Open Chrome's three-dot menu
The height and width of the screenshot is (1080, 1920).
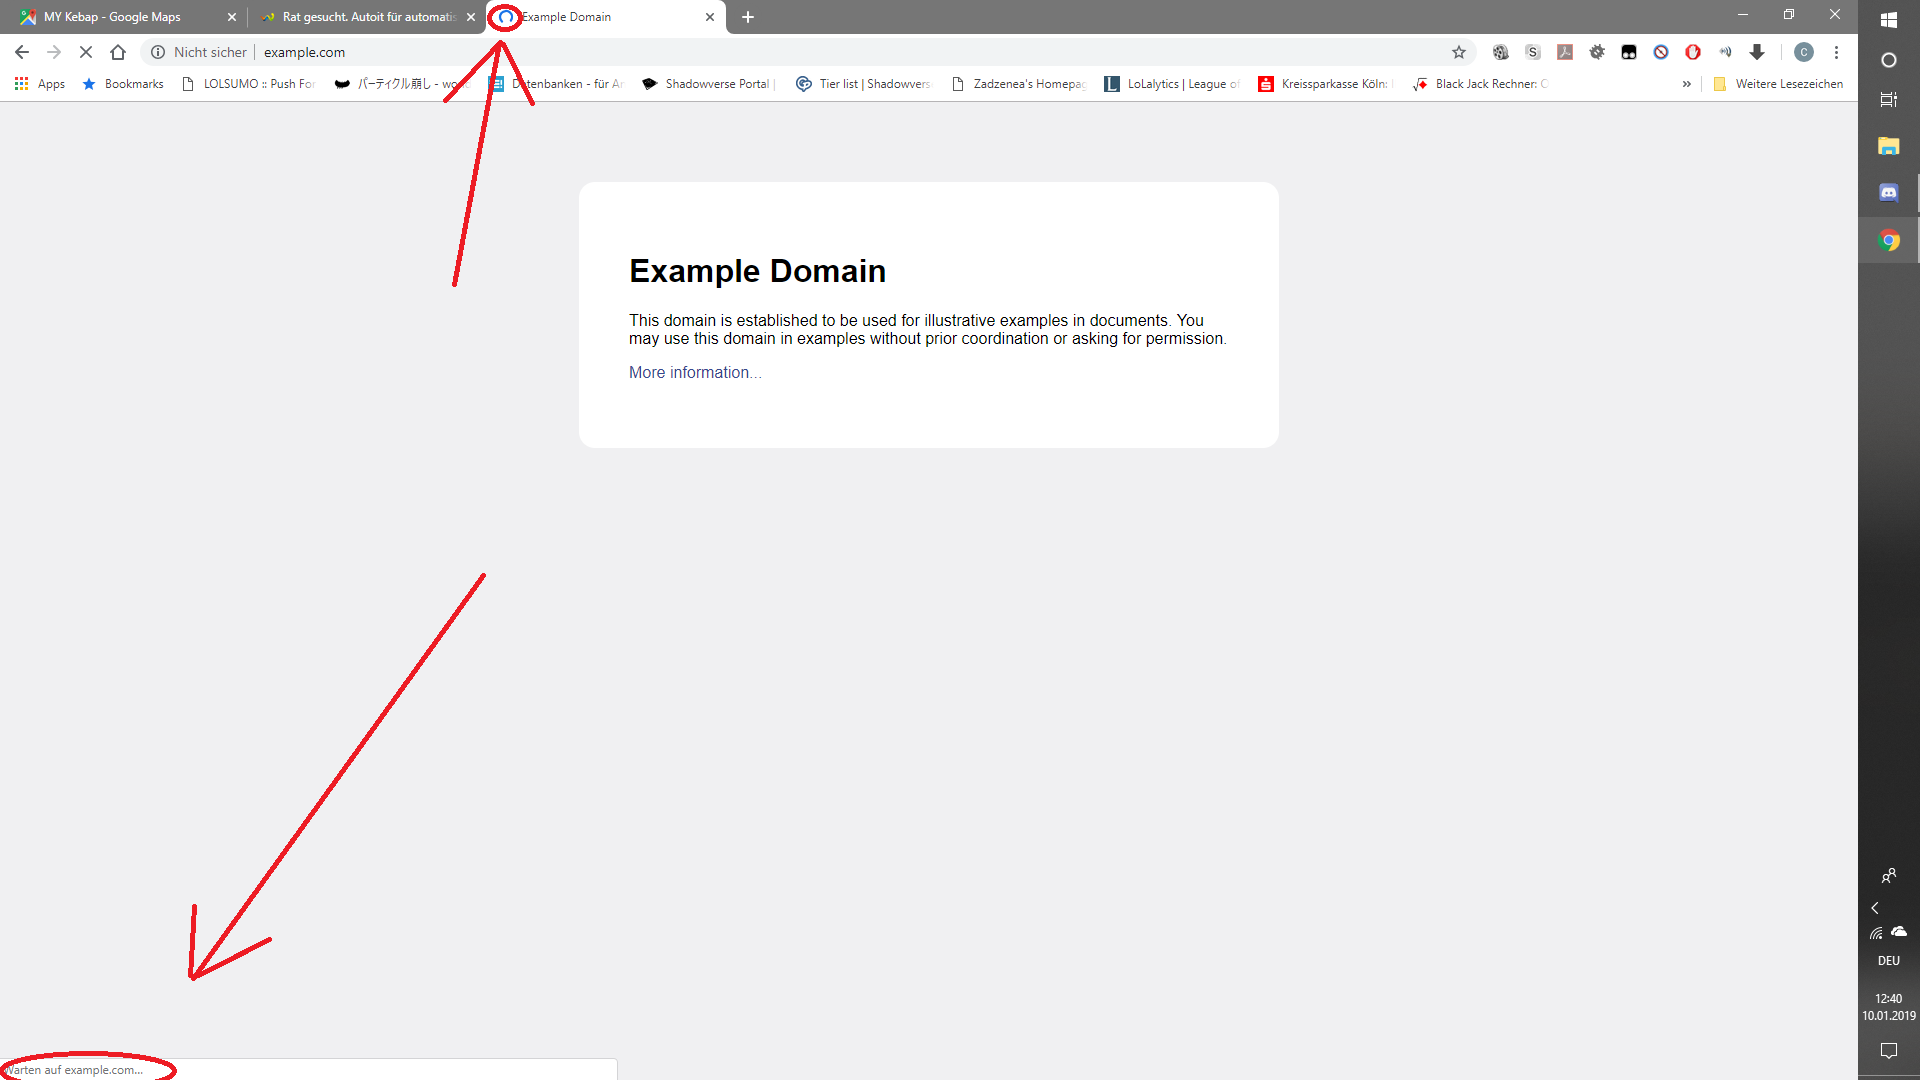[1837, 52]
